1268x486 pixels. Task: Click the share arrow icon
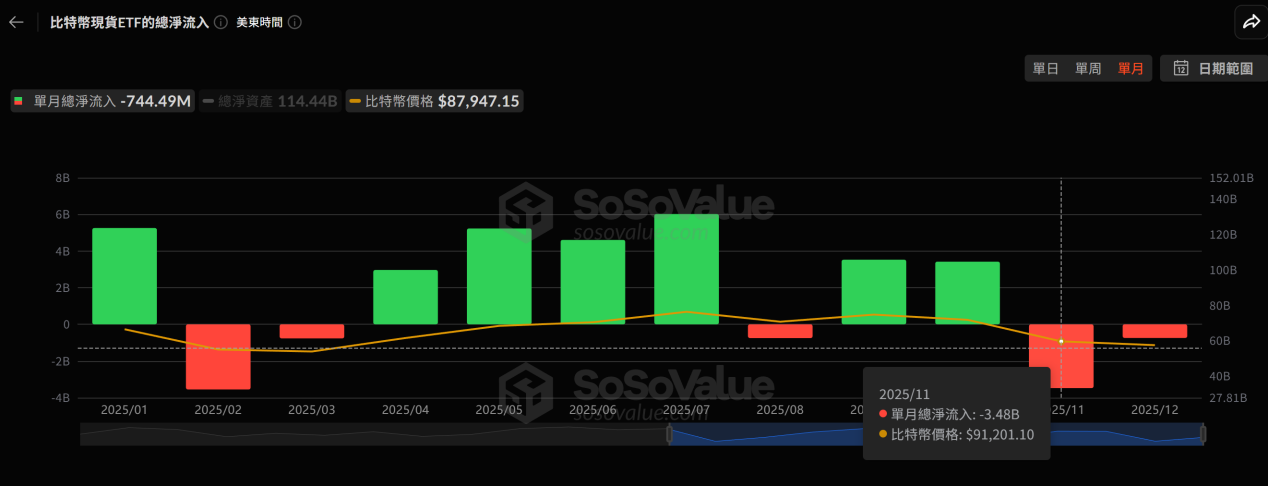coord(1250,21)
